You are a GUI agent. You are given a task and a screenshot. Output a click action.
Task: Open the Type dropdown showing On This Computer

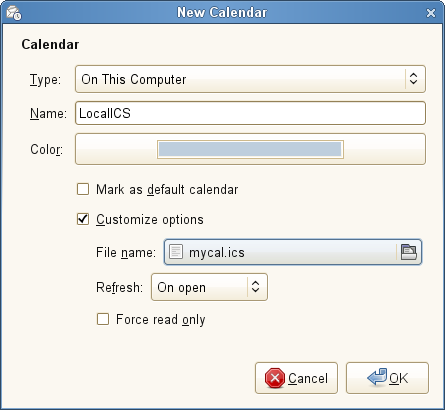(250, 79)
